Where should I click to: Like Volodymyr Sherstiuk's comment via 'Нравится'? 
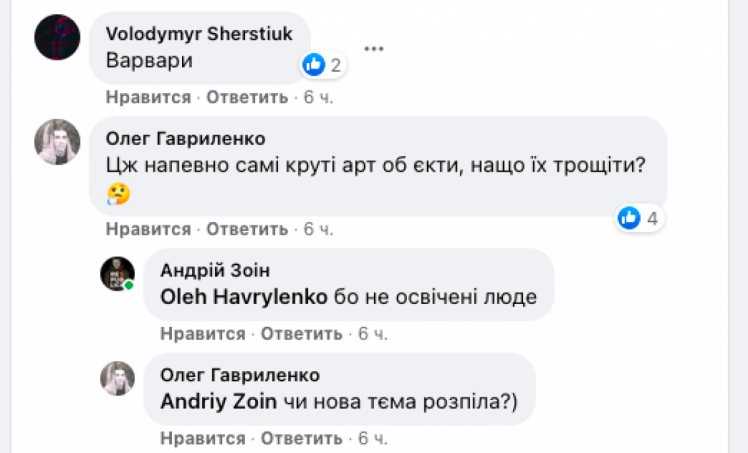pyautogui.click(x=148, y=98)
